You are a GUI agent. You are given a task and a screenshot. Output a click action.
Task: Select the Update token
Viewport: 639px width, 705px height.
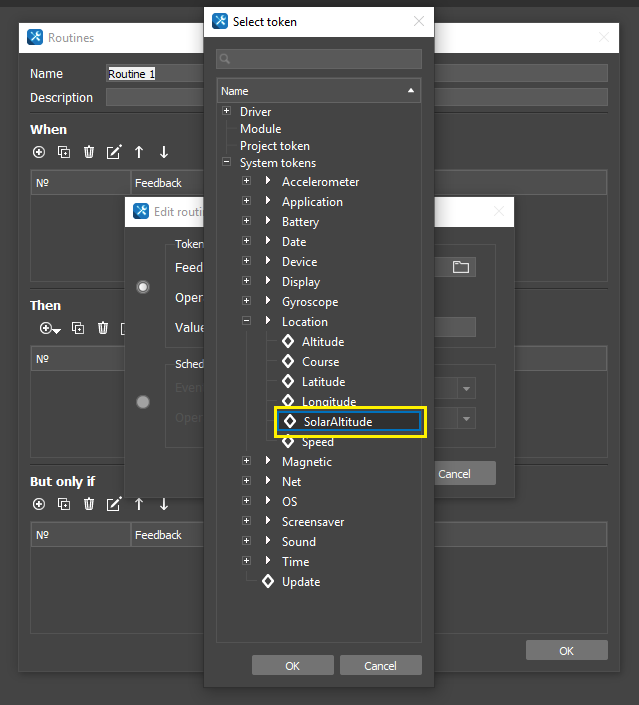300,582
